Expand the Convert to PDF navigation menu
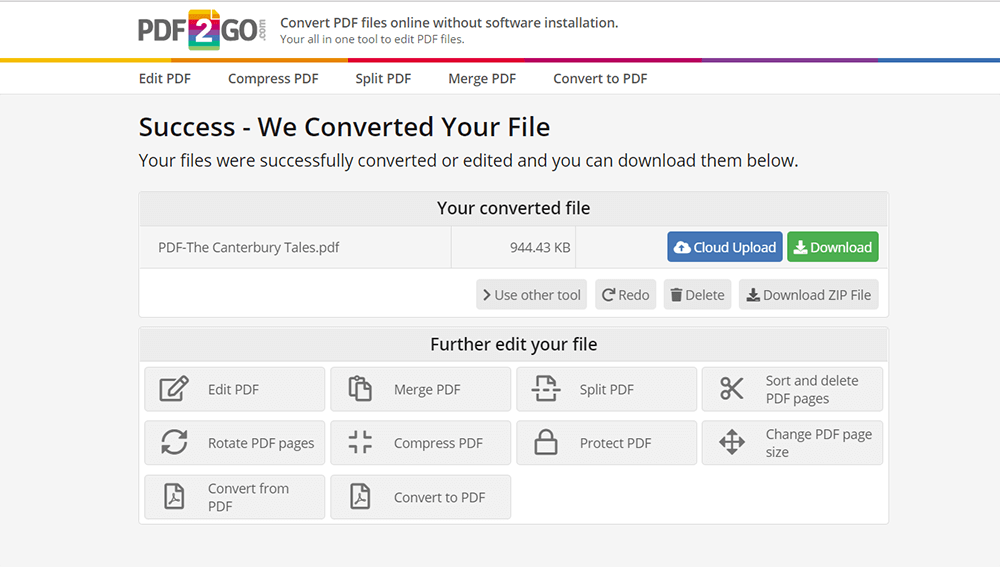This screenshot has width=1000, height=567. coord(600,78)
